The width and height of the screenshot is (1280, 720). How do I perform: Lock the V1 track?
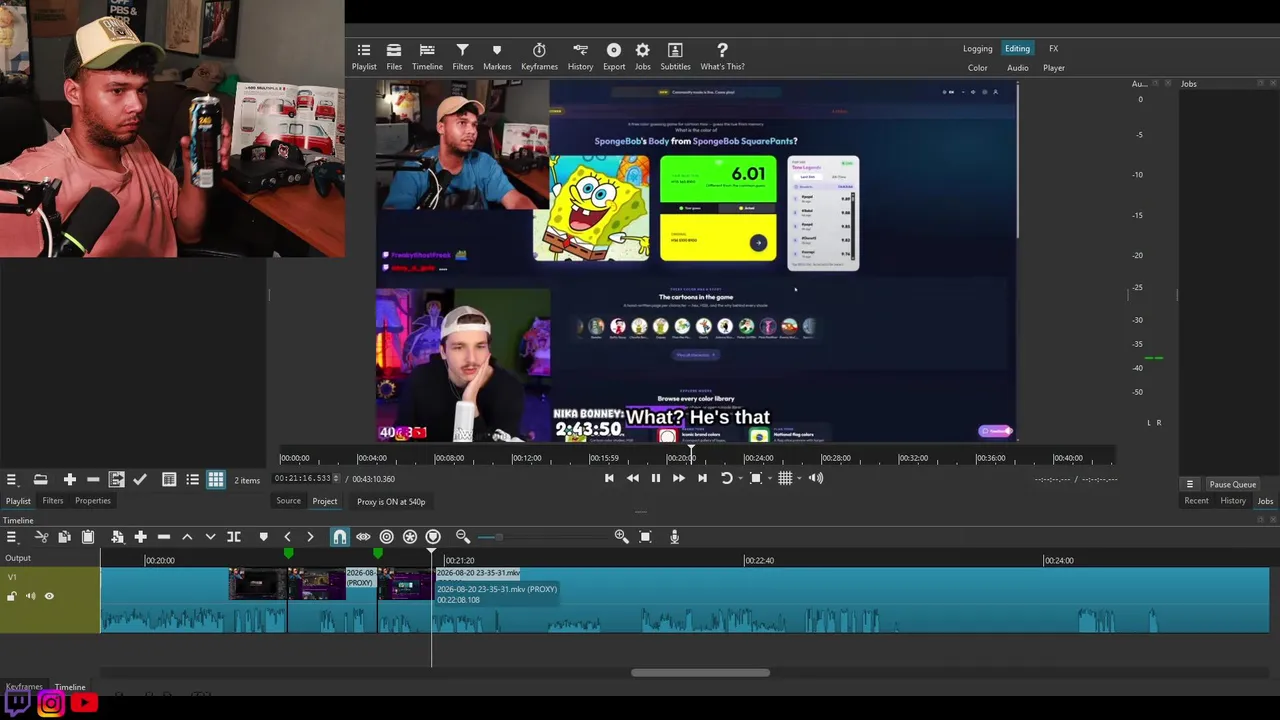click(x=12, y=596)
